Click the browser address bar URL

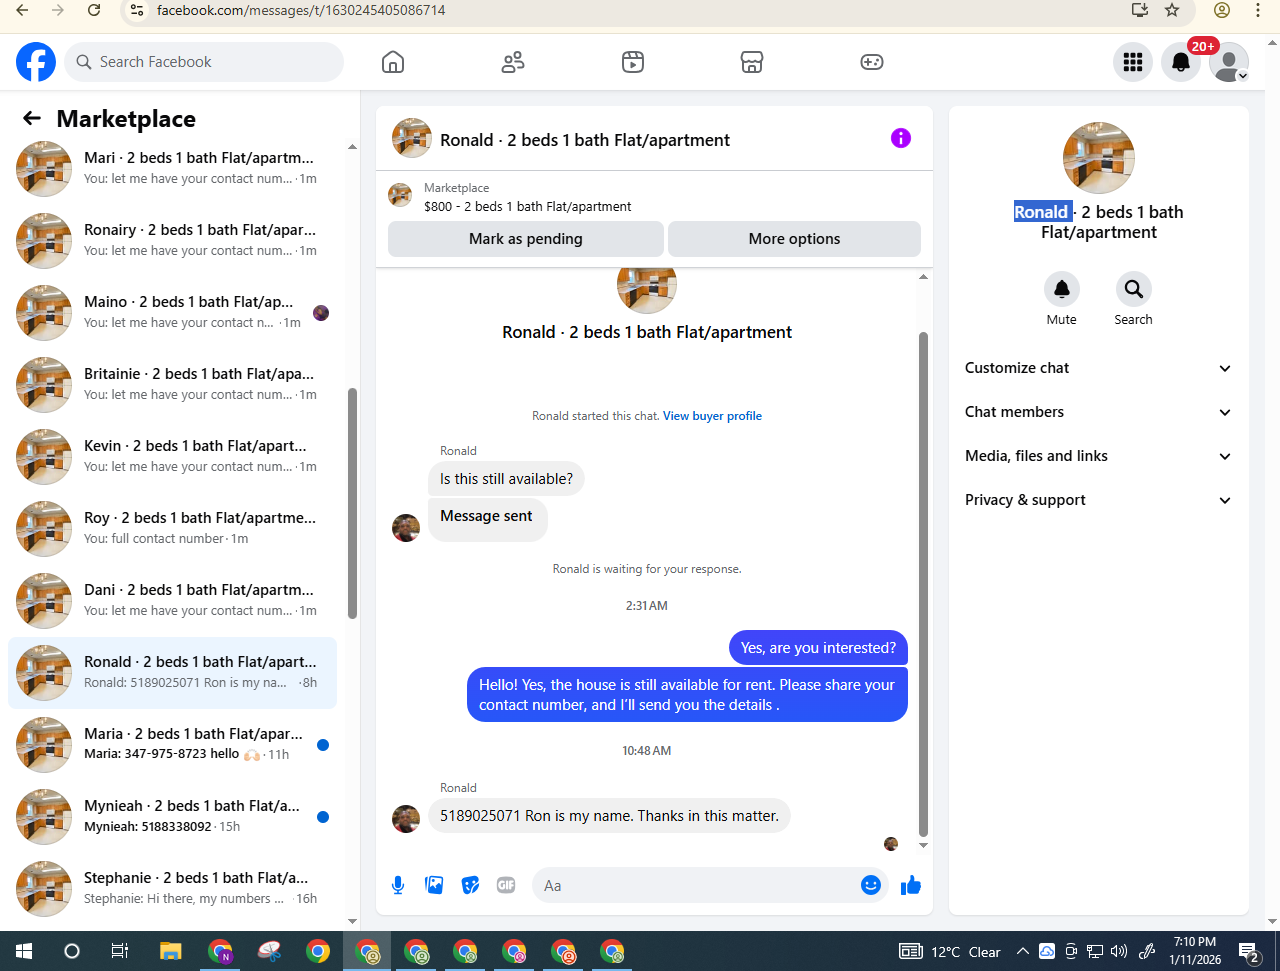pos(301,10)
